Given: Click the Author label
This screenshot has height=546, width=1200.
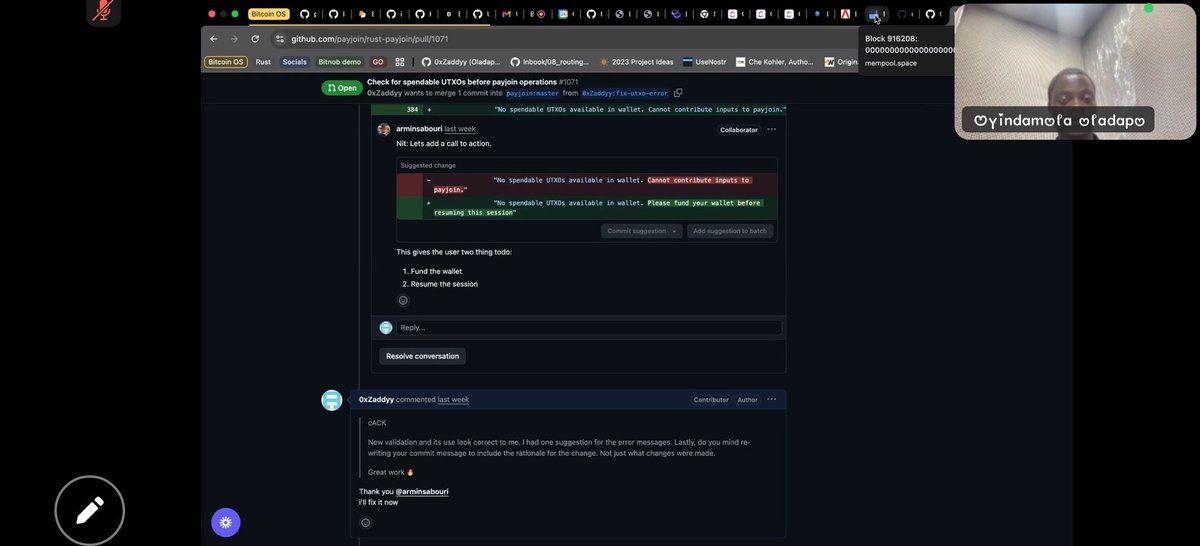Looking at the screenshot, I should coord(747,400).
